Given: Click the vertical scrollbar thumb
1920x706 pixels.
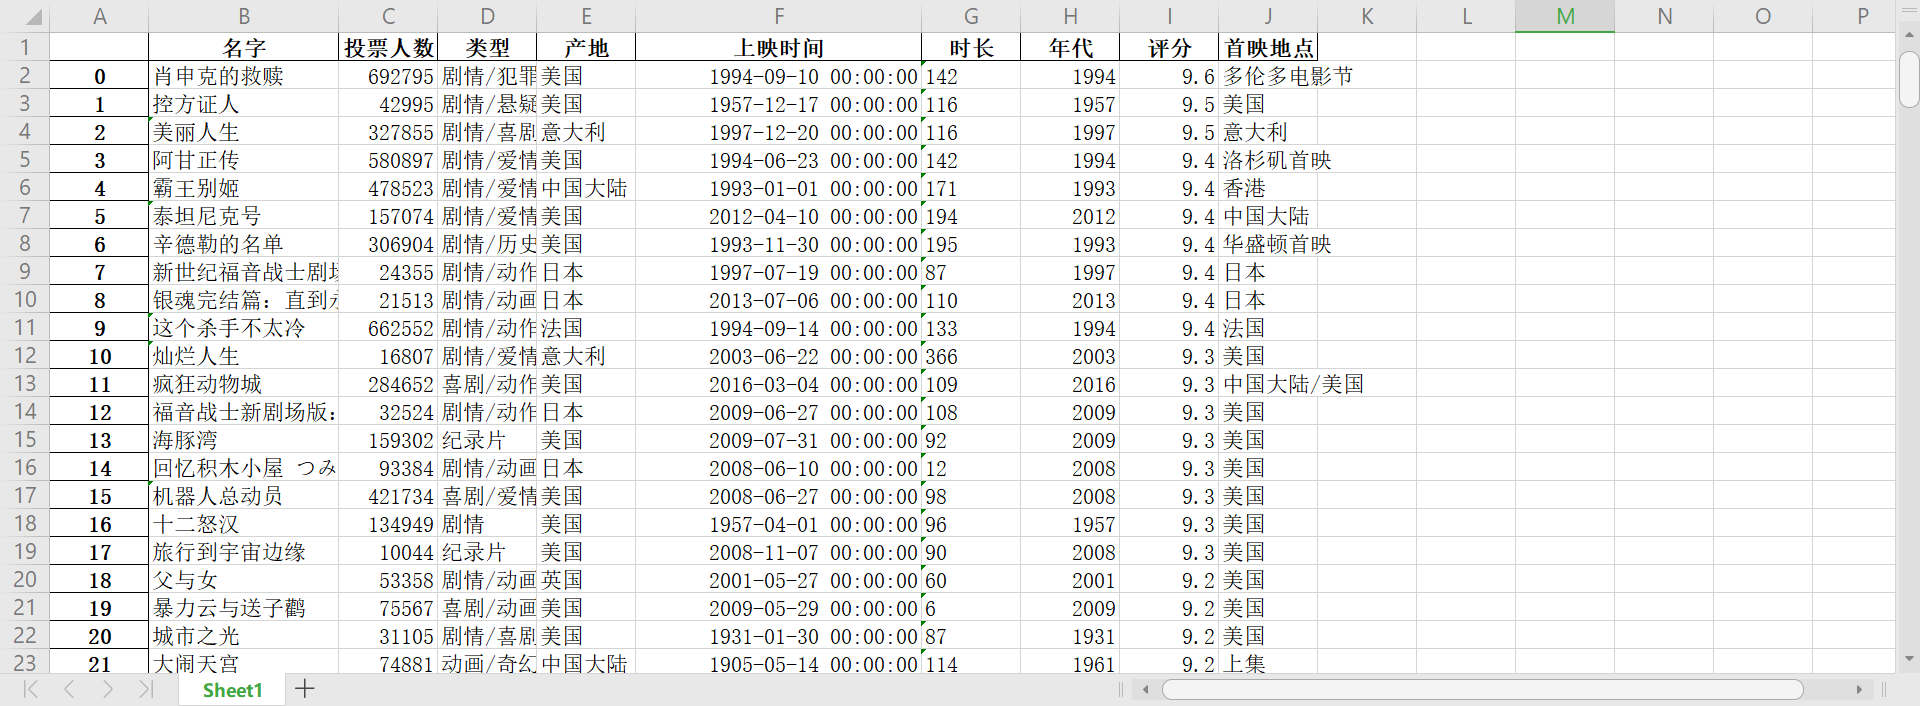Looking at the screenshot, I should (x=1909, y=78).
